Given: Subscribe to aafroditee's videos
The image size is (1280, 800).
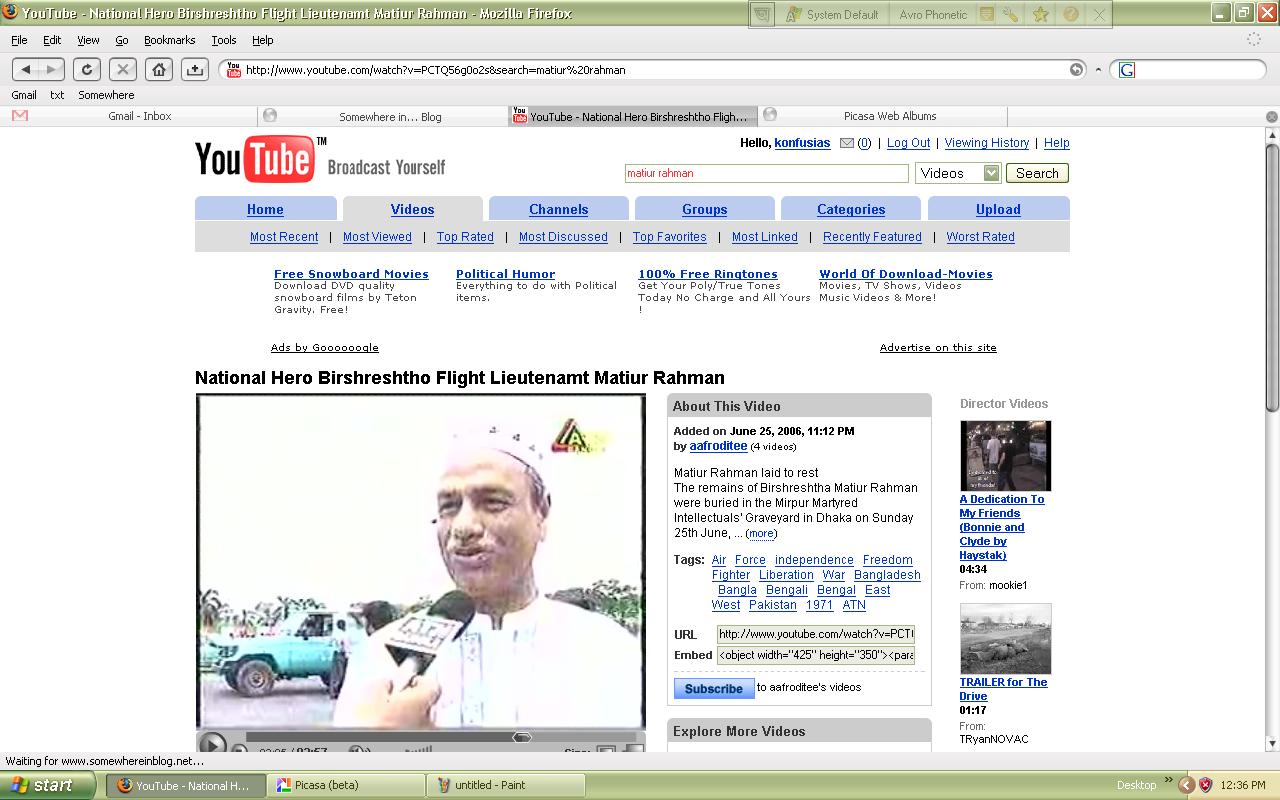Looking at the screenshot, I should [x=713, y=688].
